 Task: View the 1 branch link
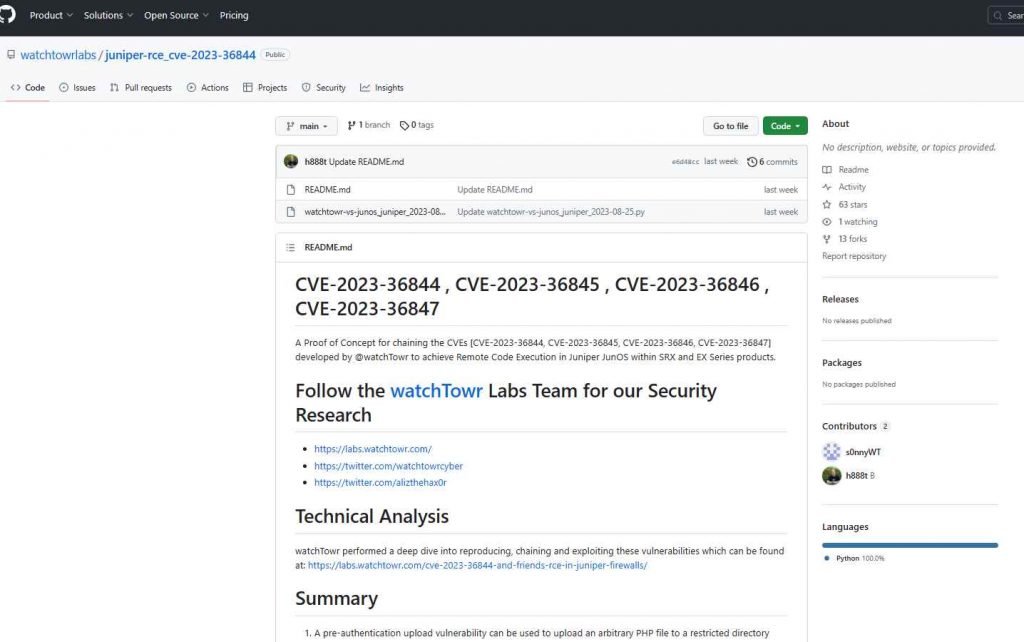click(368, 125)
